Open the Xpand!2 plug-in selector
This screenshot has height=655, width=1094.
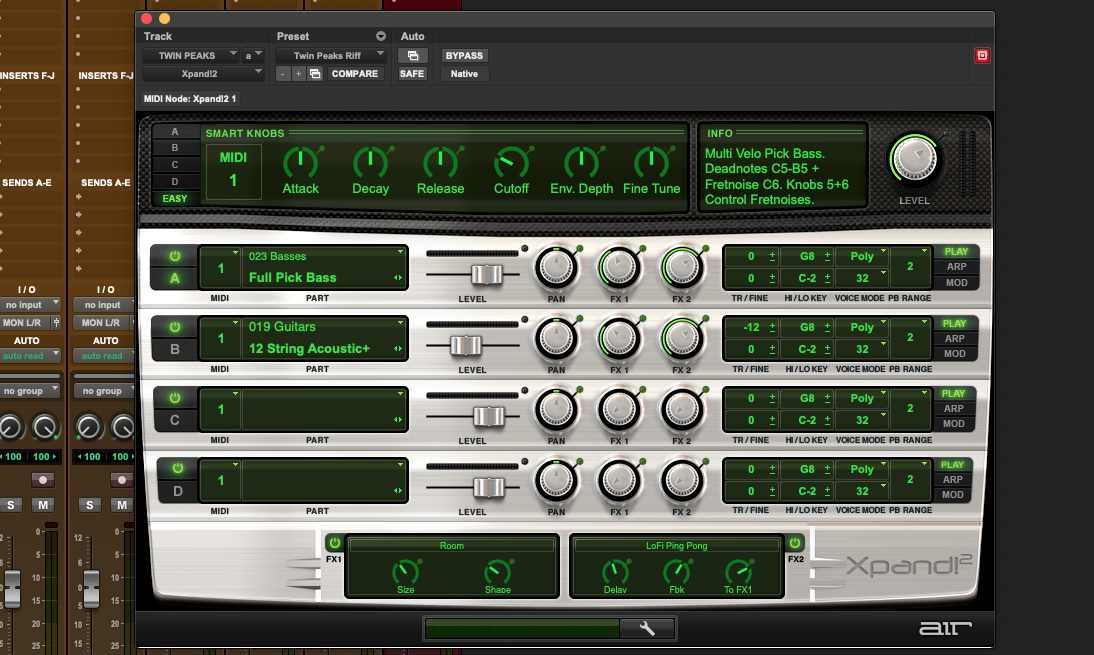[x=204, y=73]
